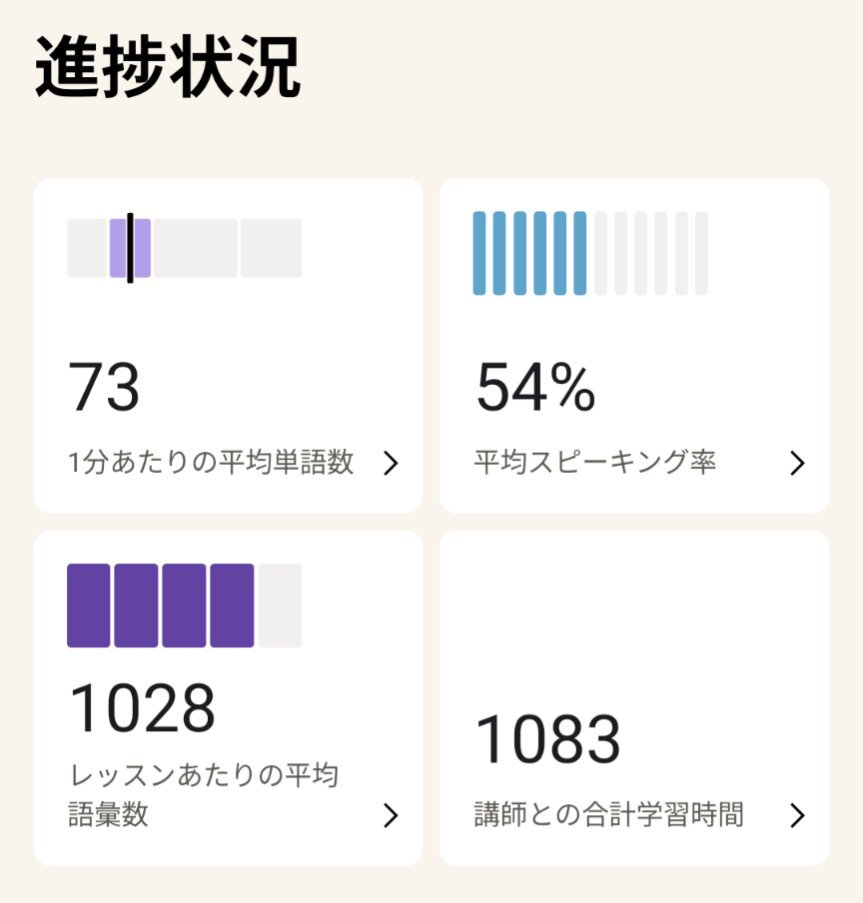This screenshot has height=903, width=863.
Task: Click the 進捗状況 page heading
Action: (168, 70)
